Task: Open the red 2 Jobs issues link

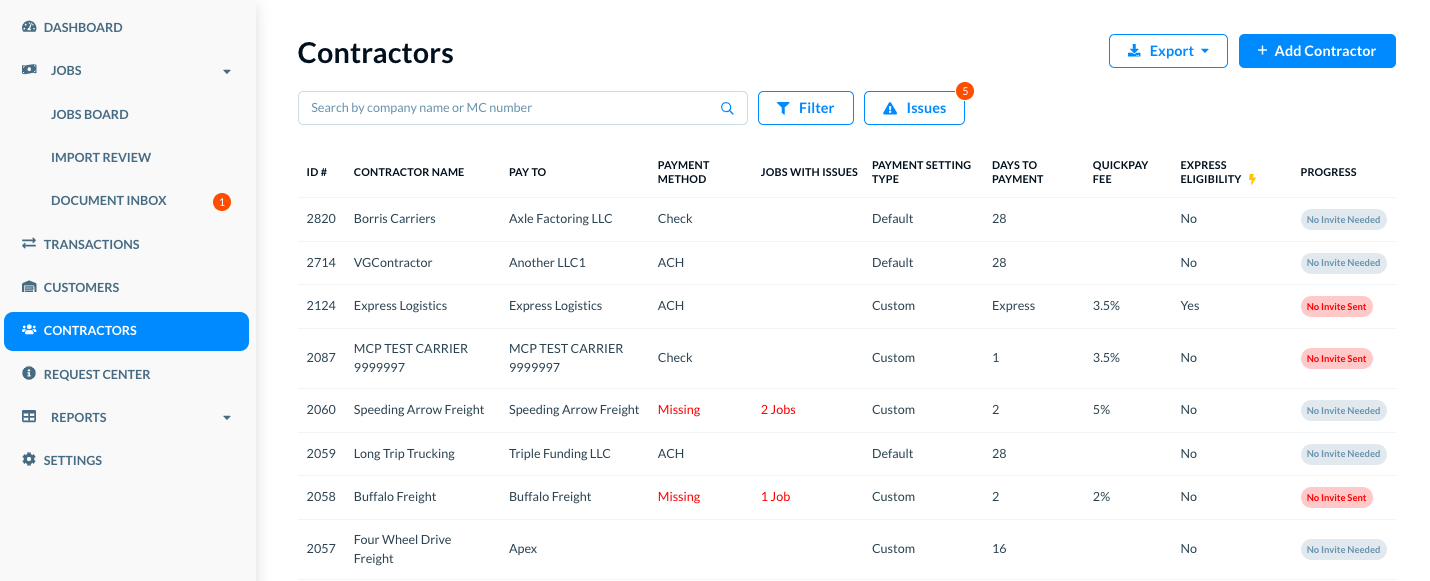Action: 778,410
